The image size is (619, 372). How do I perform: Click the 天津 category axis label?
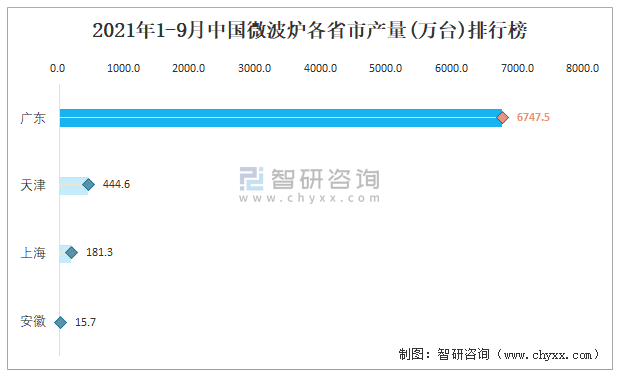point(33,185)
